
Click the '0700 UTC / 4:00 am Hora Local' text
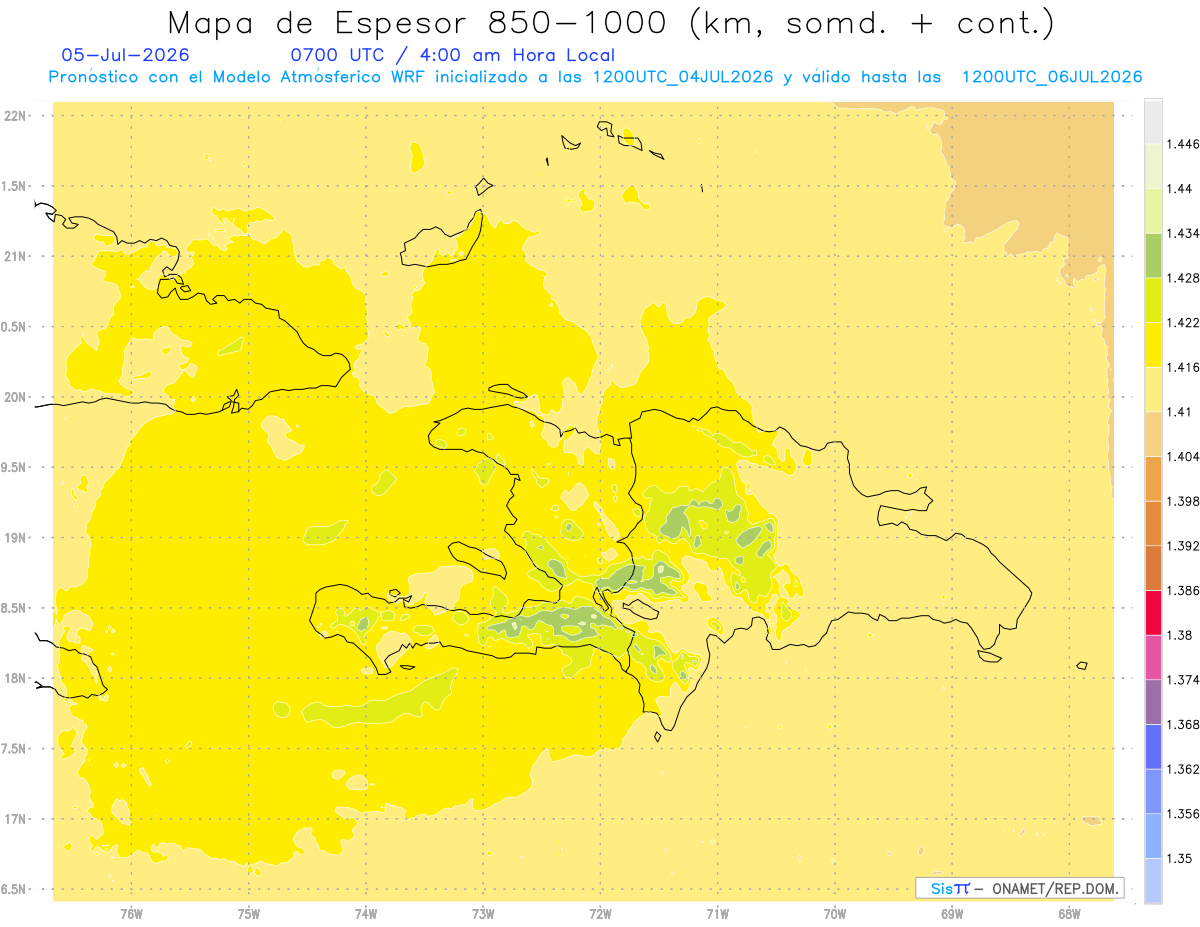click(452, 55)
